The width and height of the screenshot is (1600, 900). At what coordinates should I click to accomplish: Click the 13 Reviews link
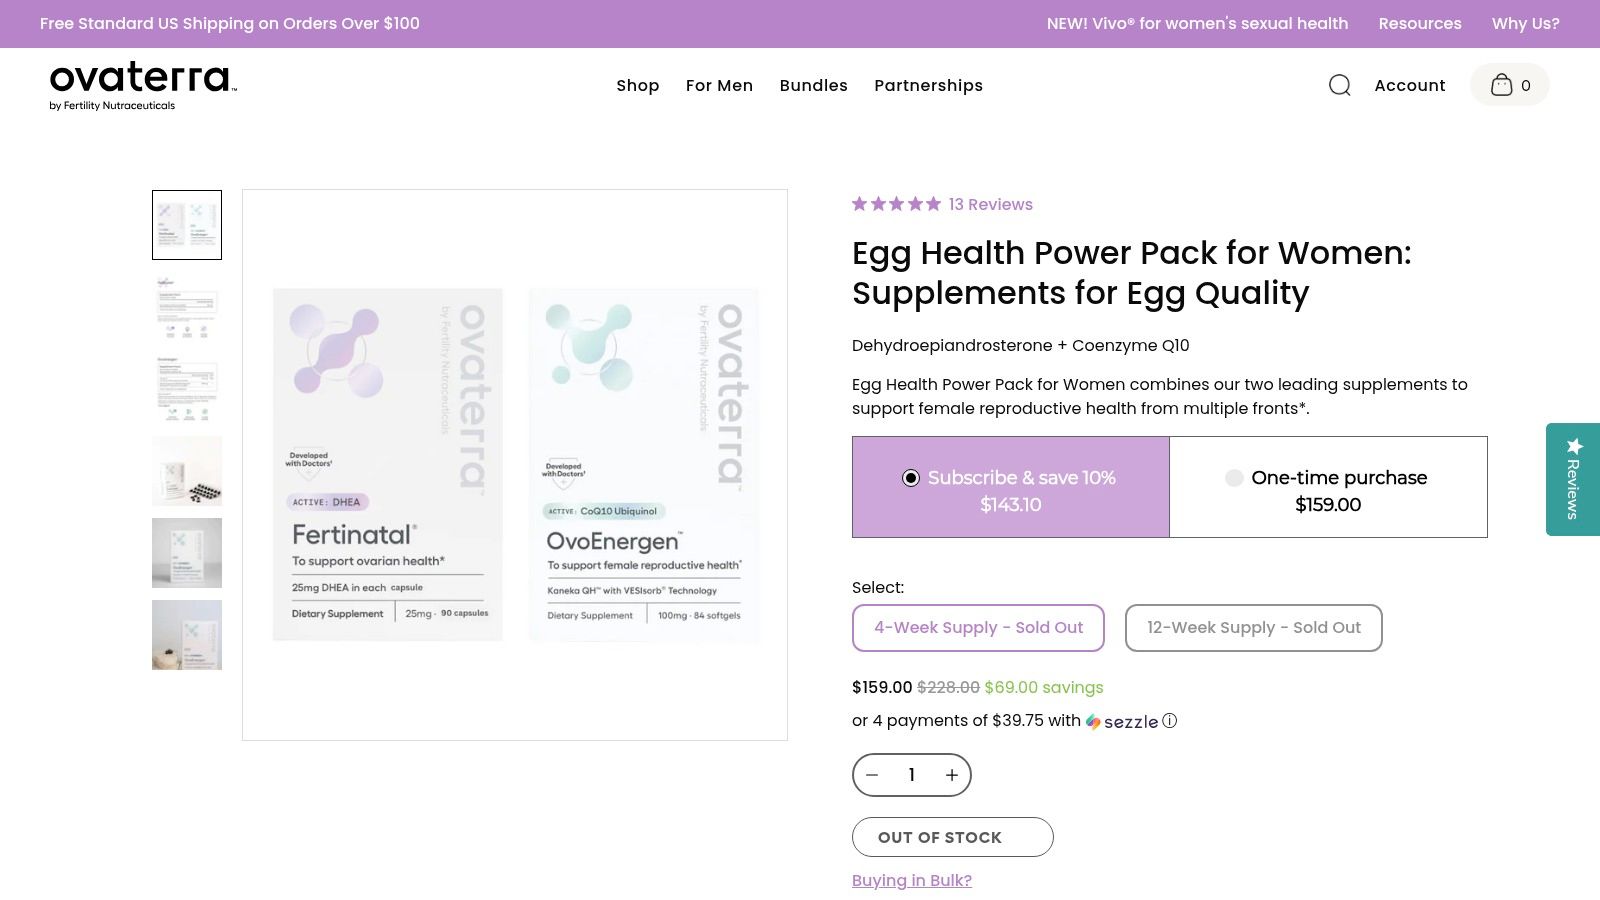tap(990, 204)
